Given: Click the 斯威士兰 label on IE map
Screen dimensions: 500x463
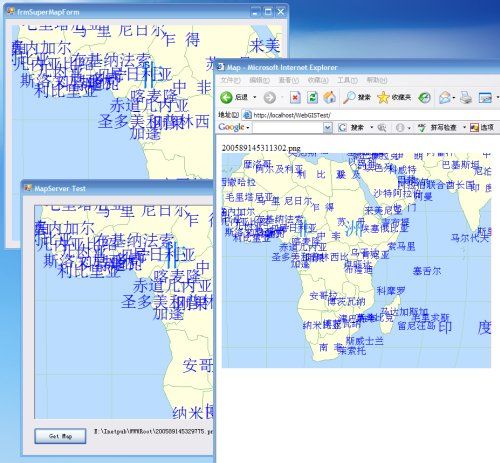Looking at the screenshot, I should point(365,341).
